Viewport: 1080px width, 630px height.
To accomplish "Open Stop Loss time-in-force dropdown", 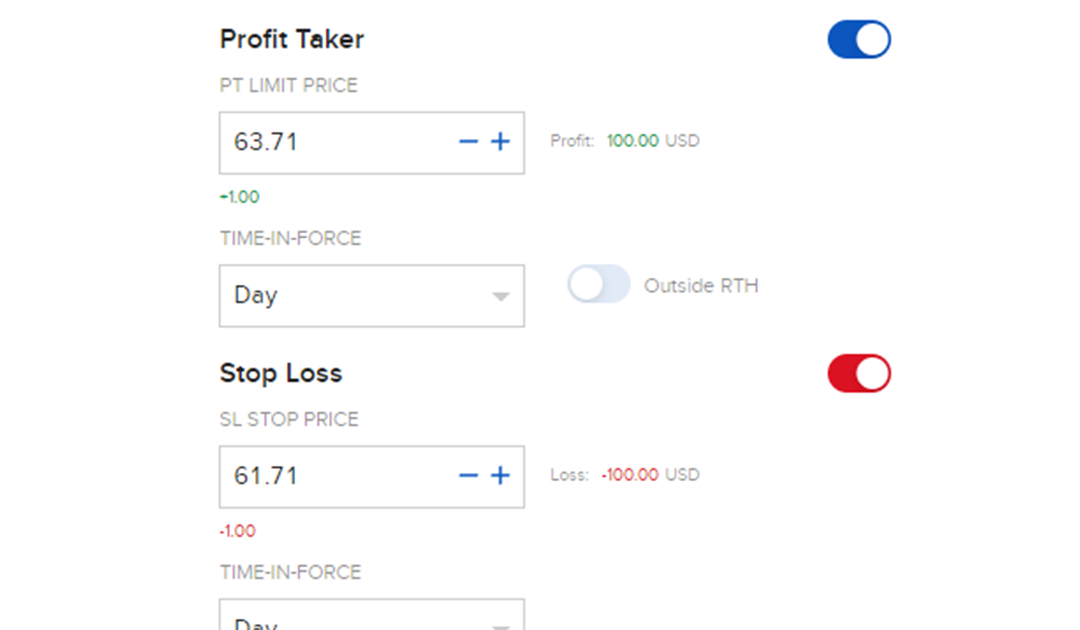I will [x=371, y=618].
